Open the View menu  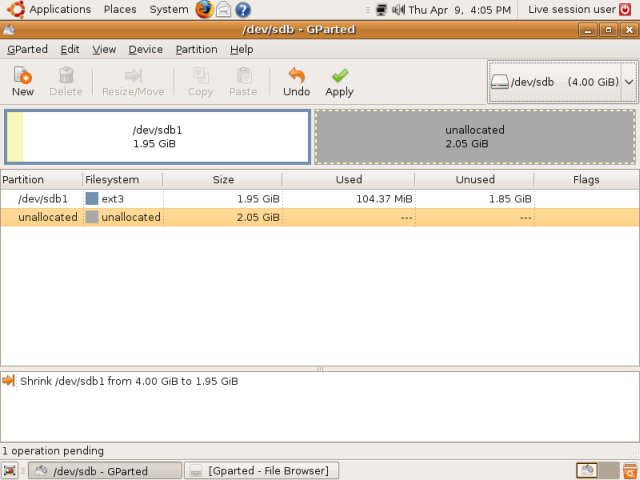point(104,49)
